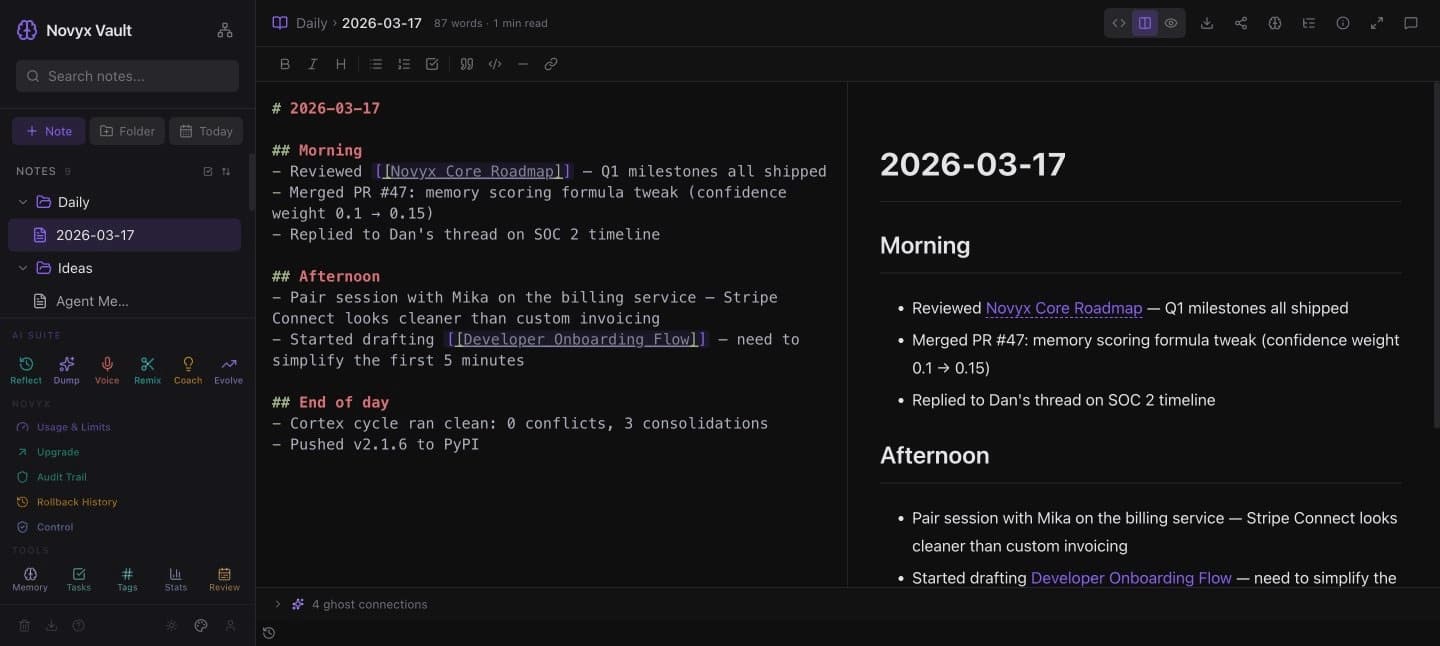The width and height of the screenshot is (1440, 646).
Task: Collapse the Daily folder
Action: tap(22, 201)
